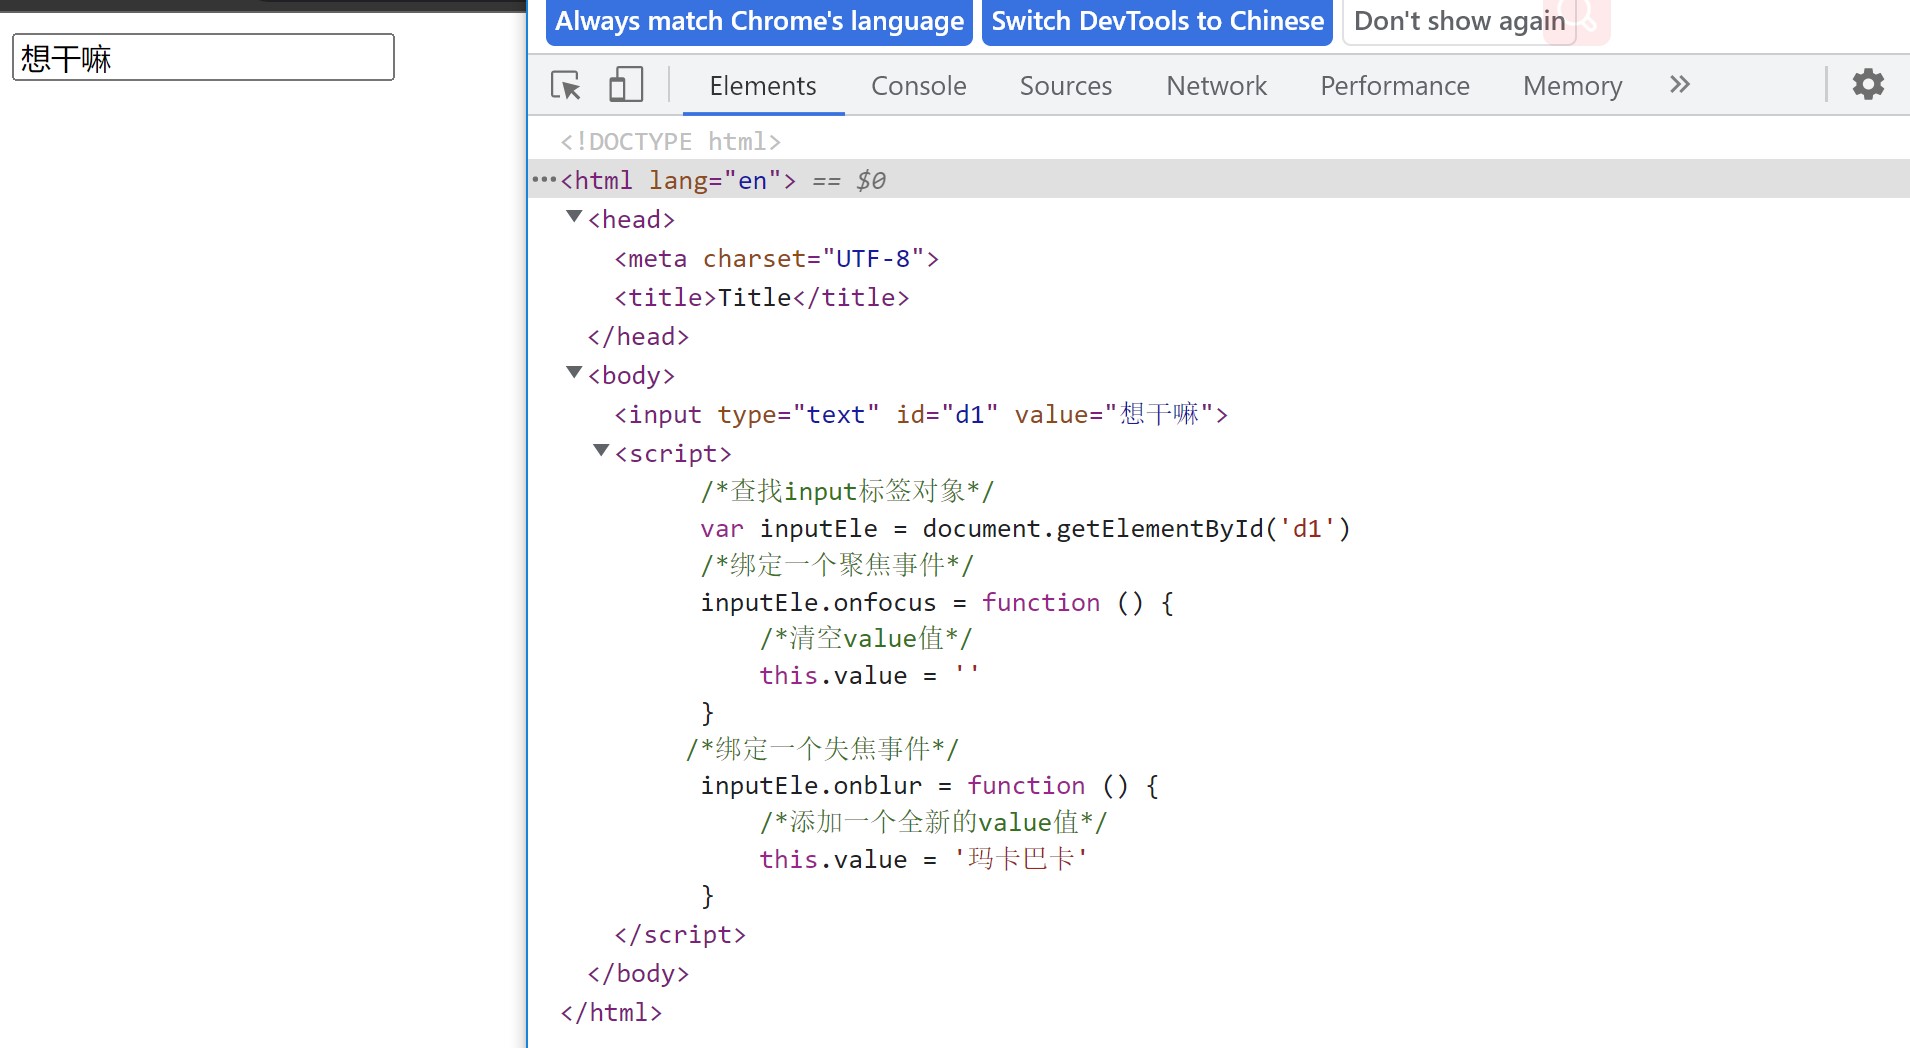The image size is (1910, 1048).
Task: Click the three dots beside html tag
Action: (x=543, y=180)
